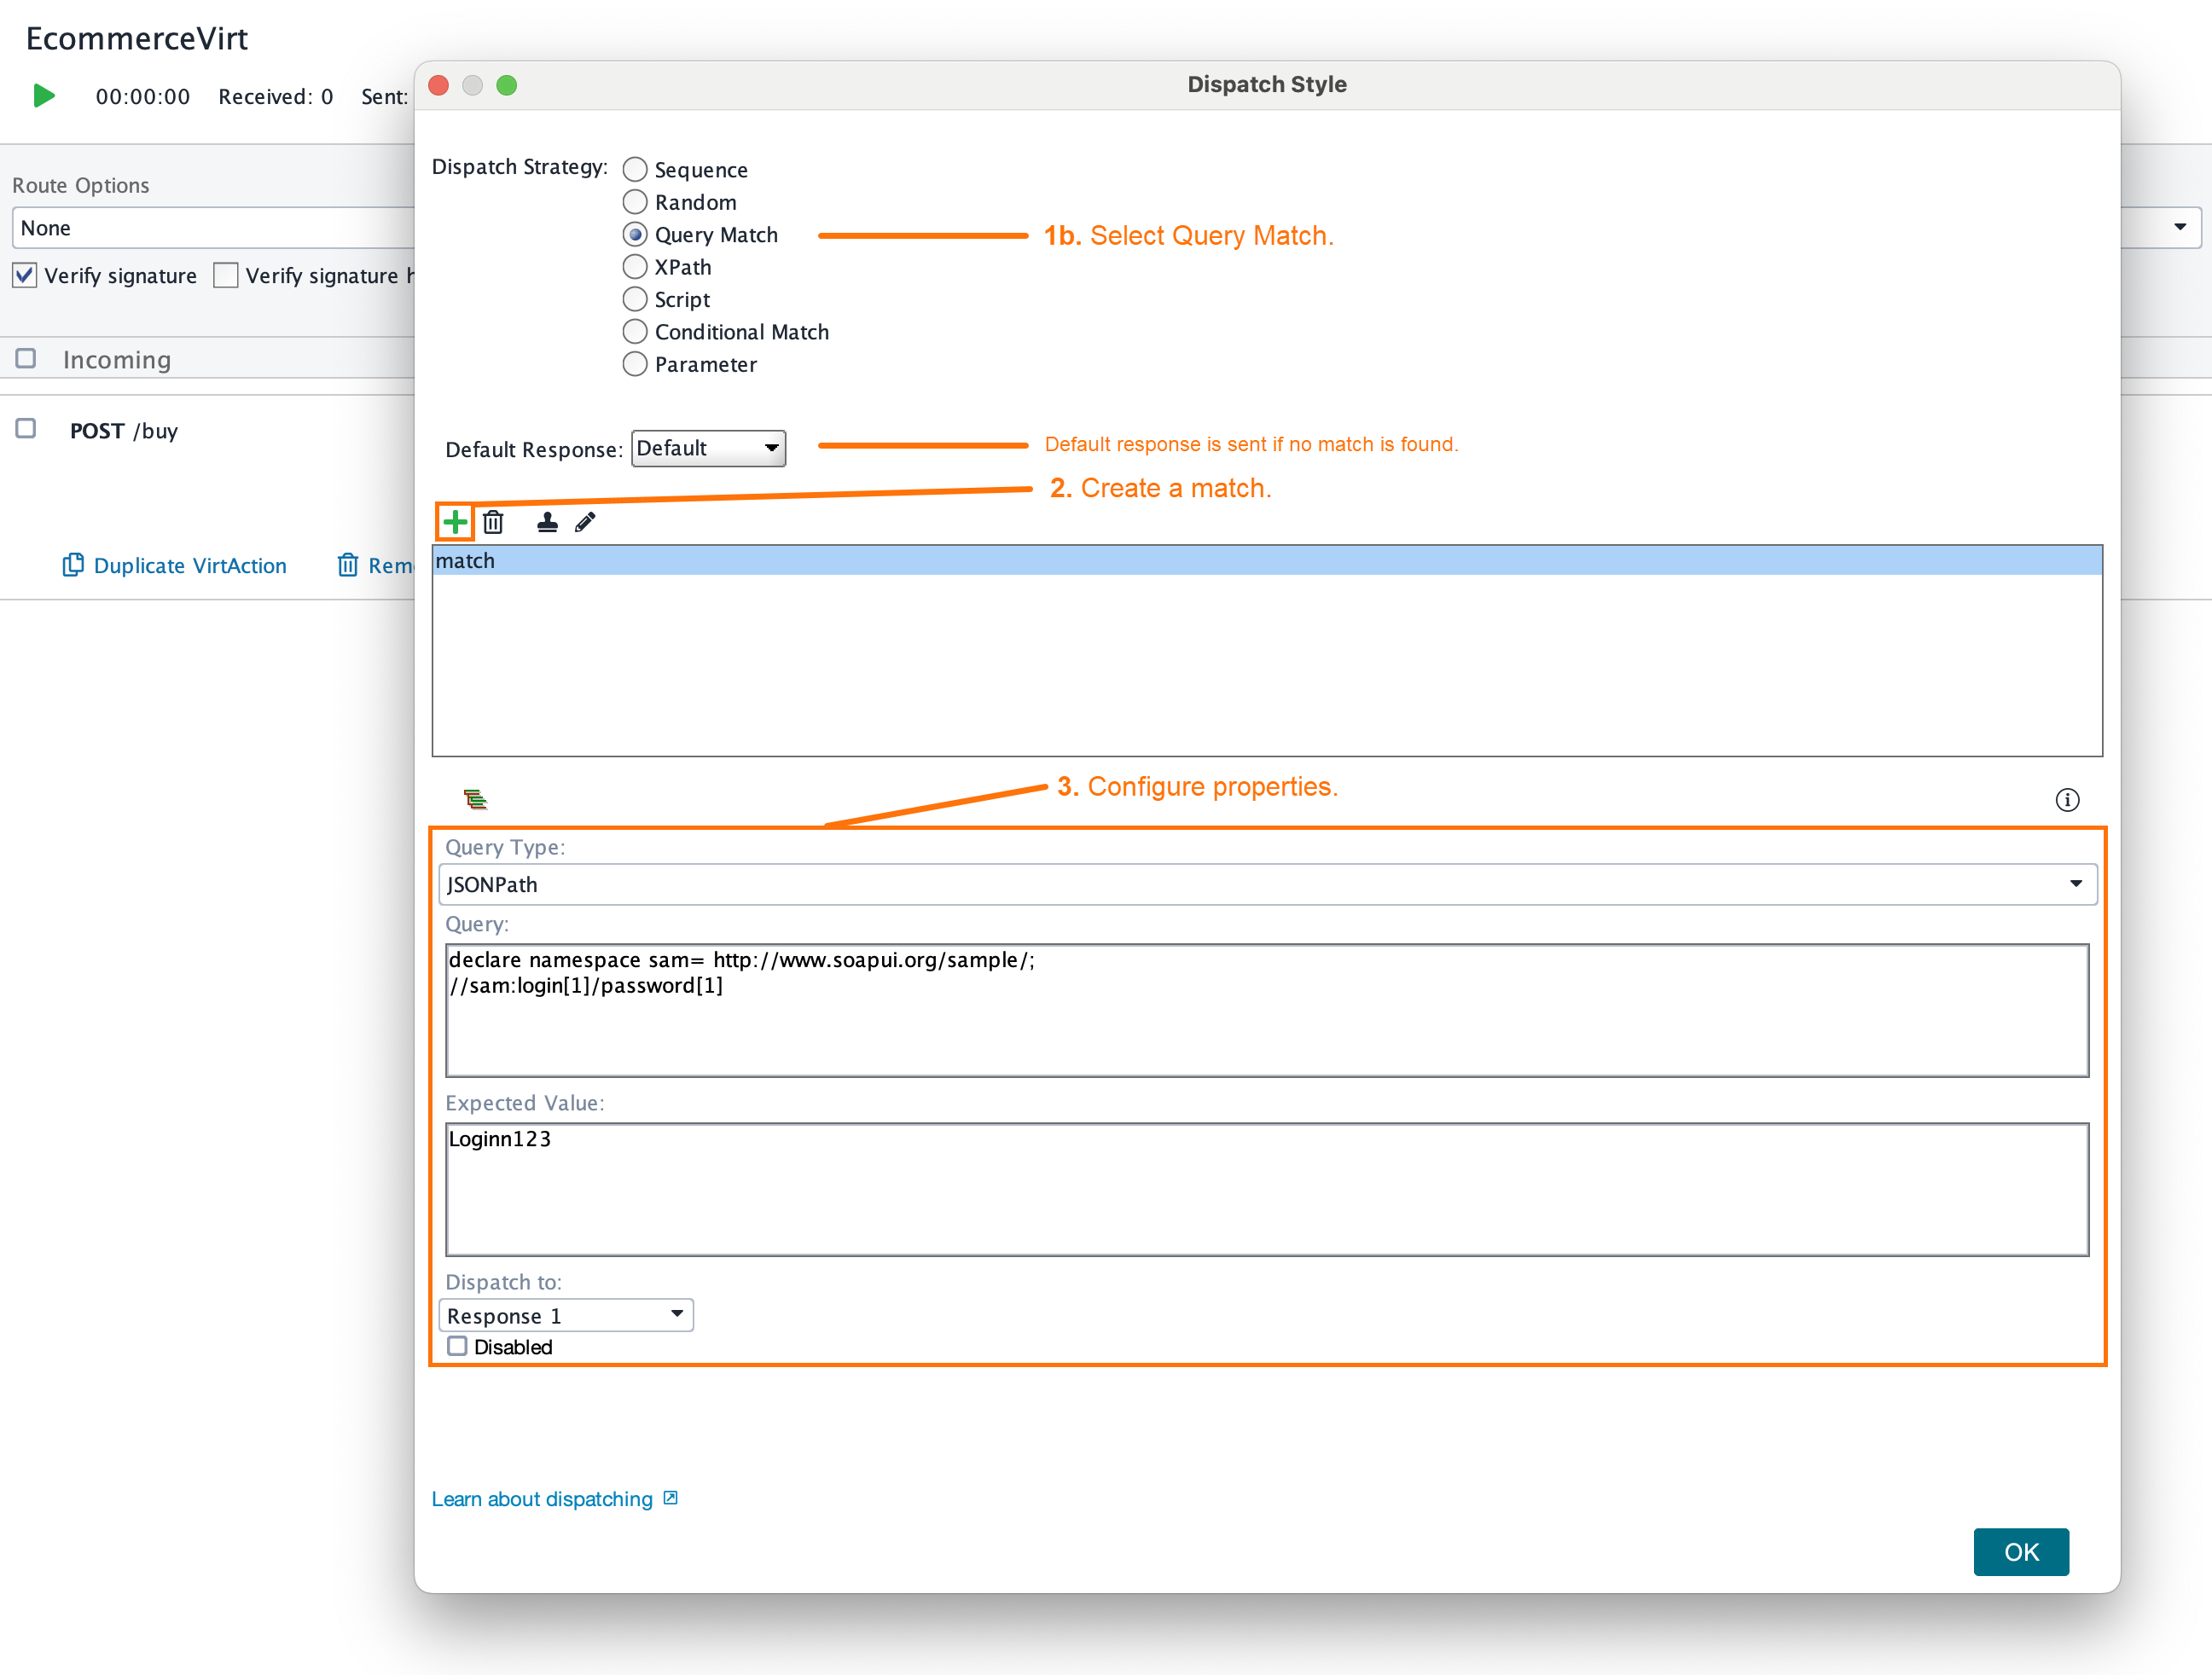
Task: Delete the selected match using trash icon
Action: 494,521
